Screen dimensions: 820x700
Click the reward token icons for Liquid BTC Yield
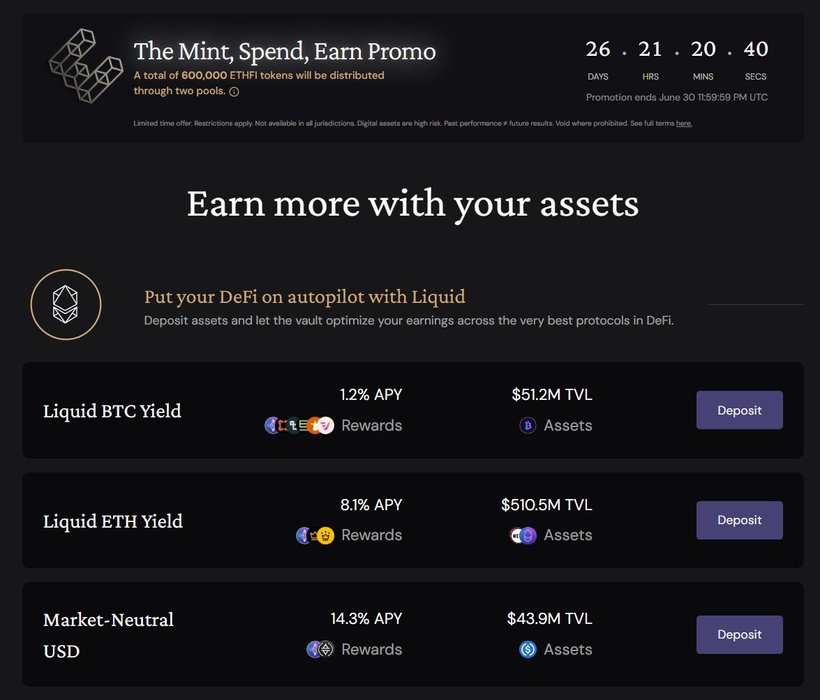pos(298,425)
